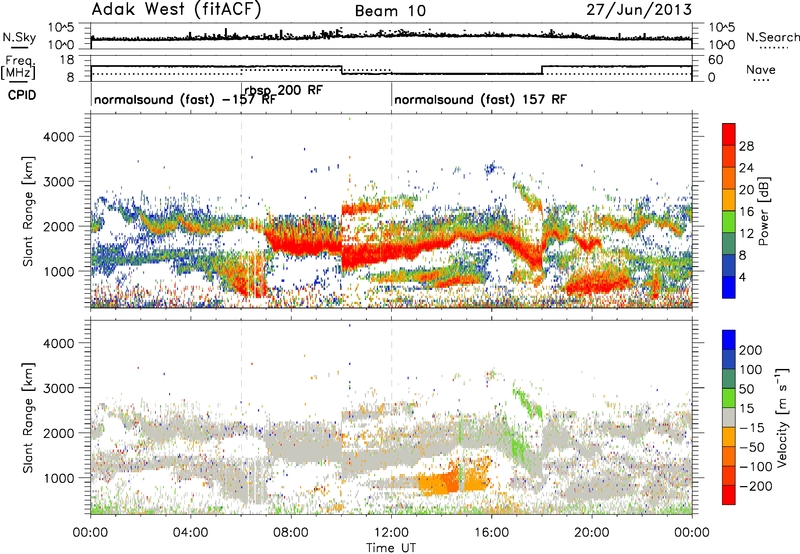Click the '3000' tick of the velocity panel
Image resolution: width=800 pixels, height=554 pixels.
click(x=58, y=388)
